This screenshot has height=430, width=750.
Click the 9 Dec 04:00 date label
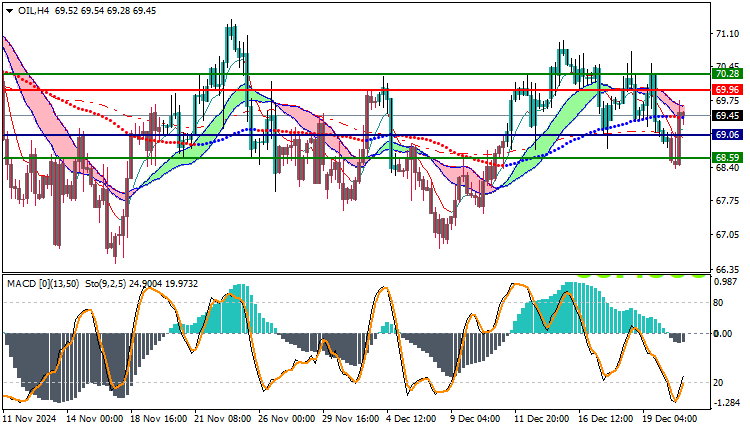[x=475, y=419]
